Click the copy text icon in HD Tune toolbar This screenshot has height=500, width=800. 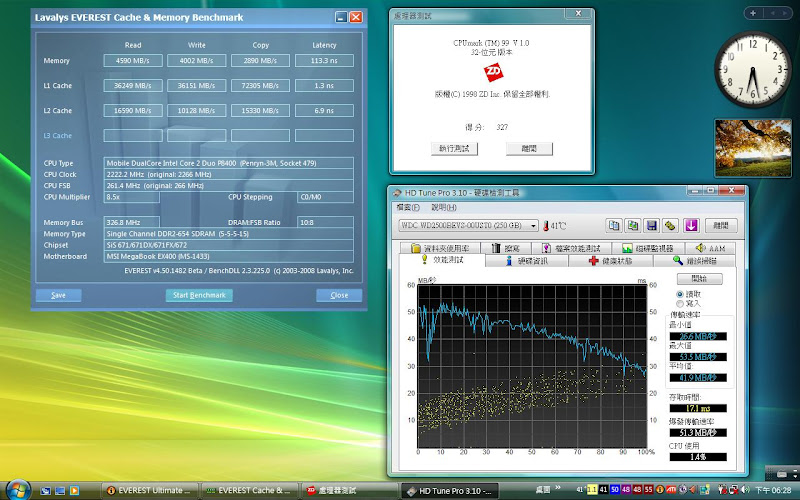614,226
